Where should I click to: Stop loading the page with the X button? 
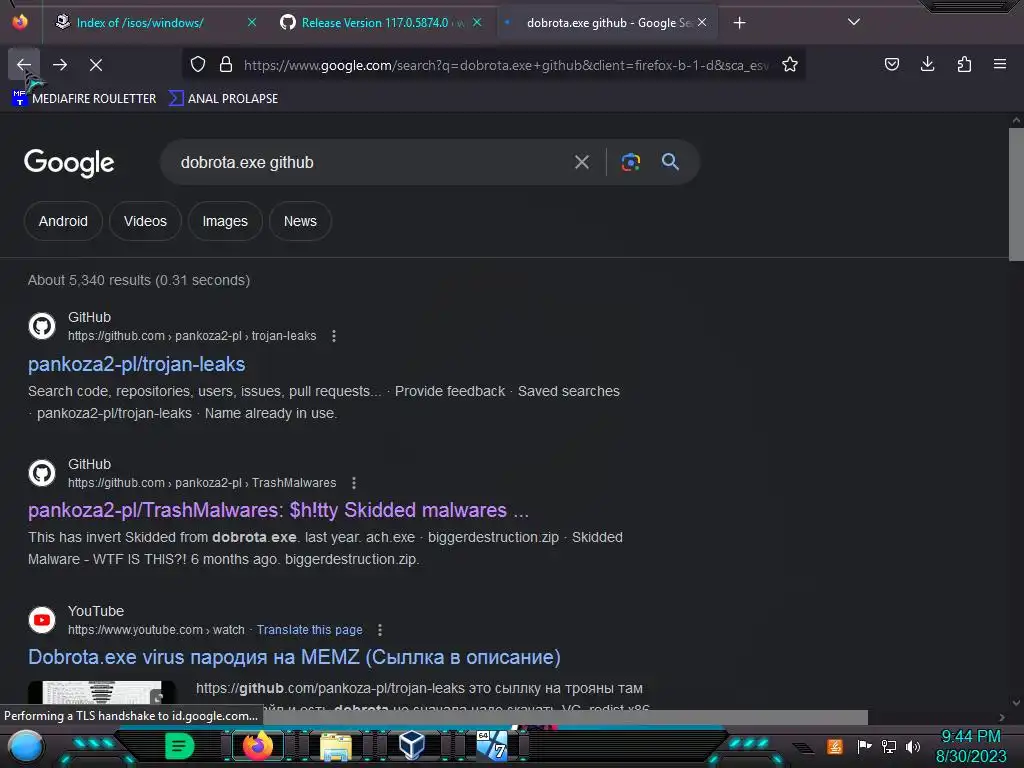95,64
